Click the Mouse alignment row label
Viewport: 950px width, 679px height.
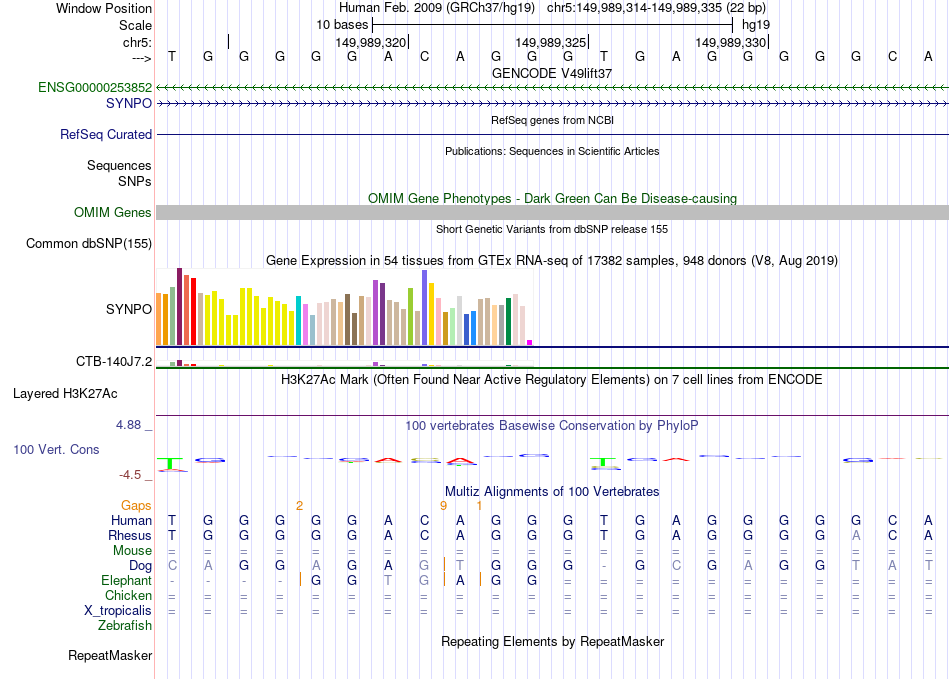133,551
